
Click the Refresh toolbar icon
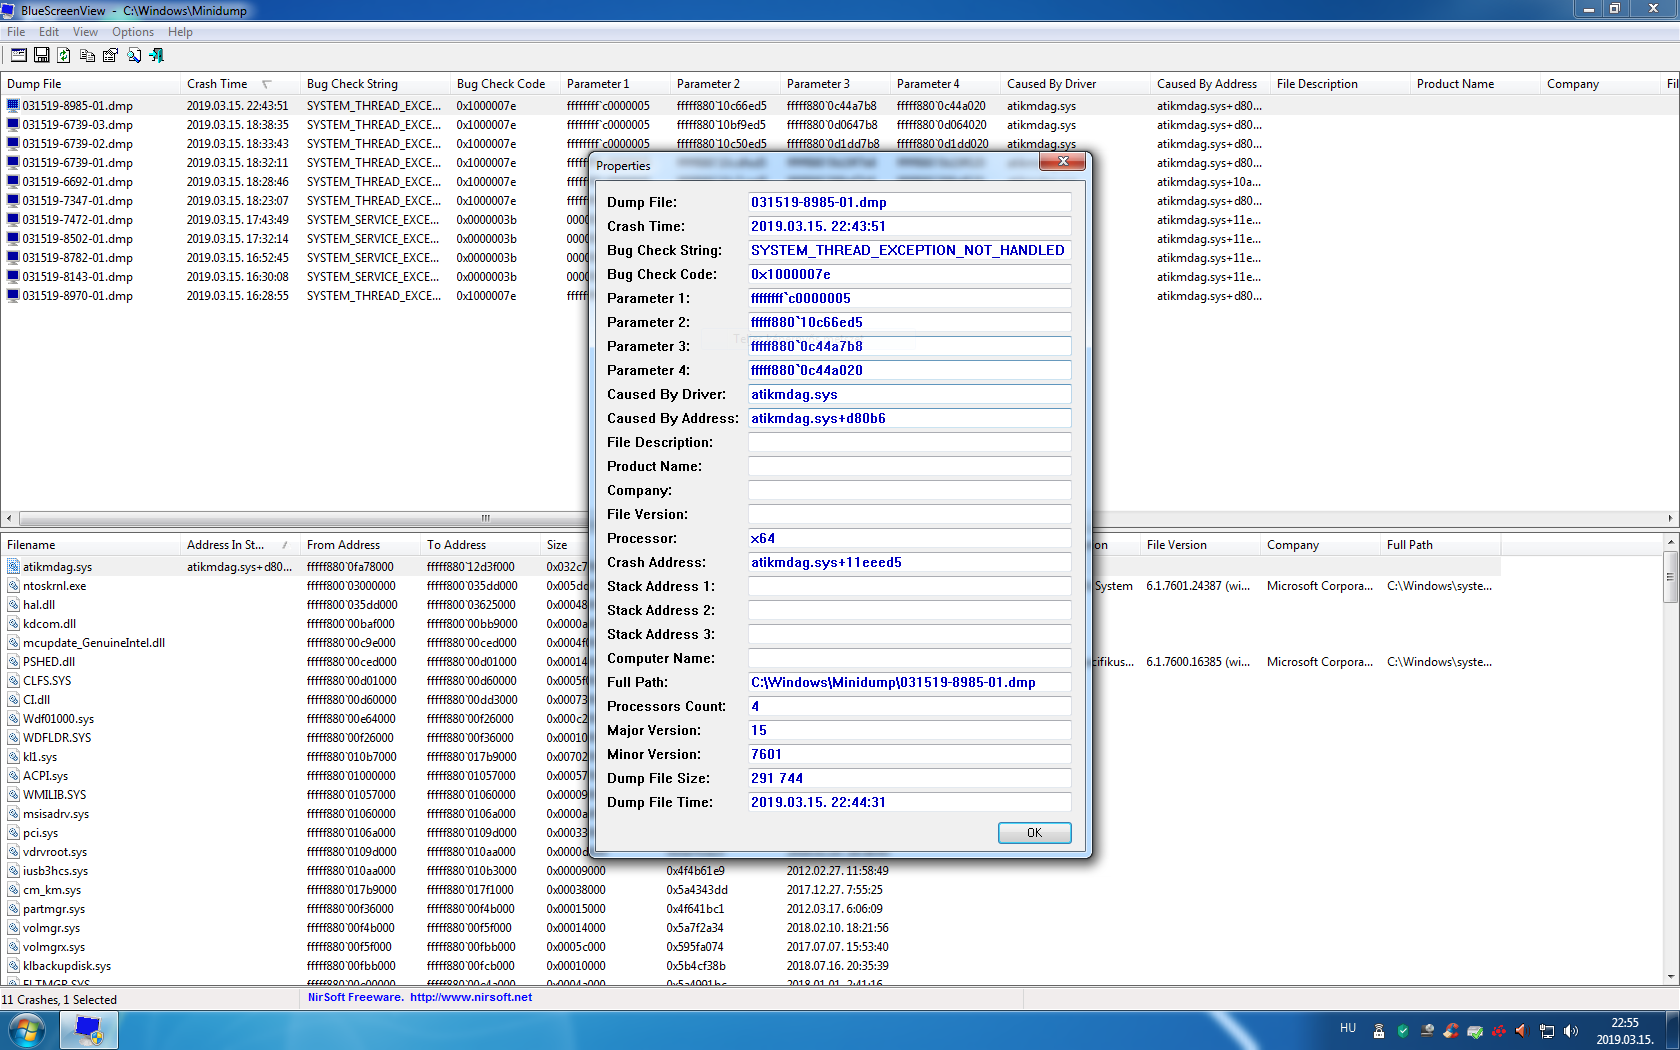tap(64, 55)
